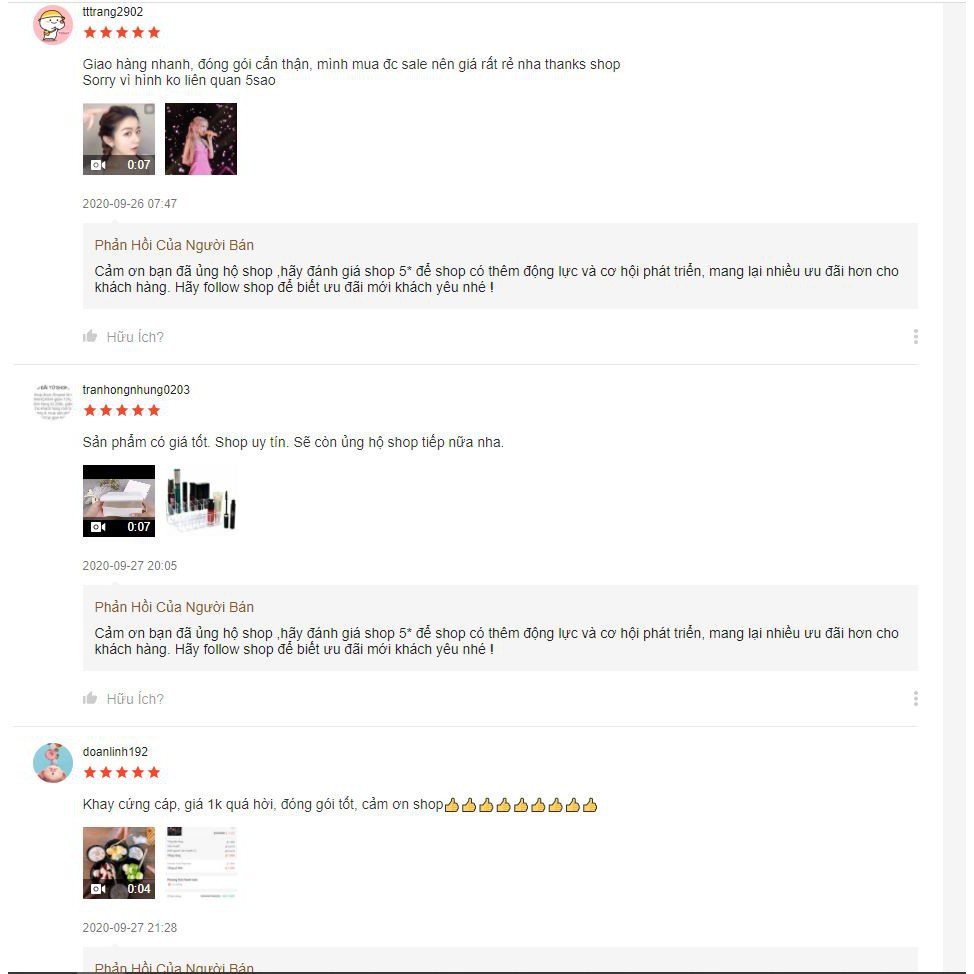This screenshot has height=974, width=974.
Task: Play doanlinh192's 0:04 tray video
Action: point(119,863)
